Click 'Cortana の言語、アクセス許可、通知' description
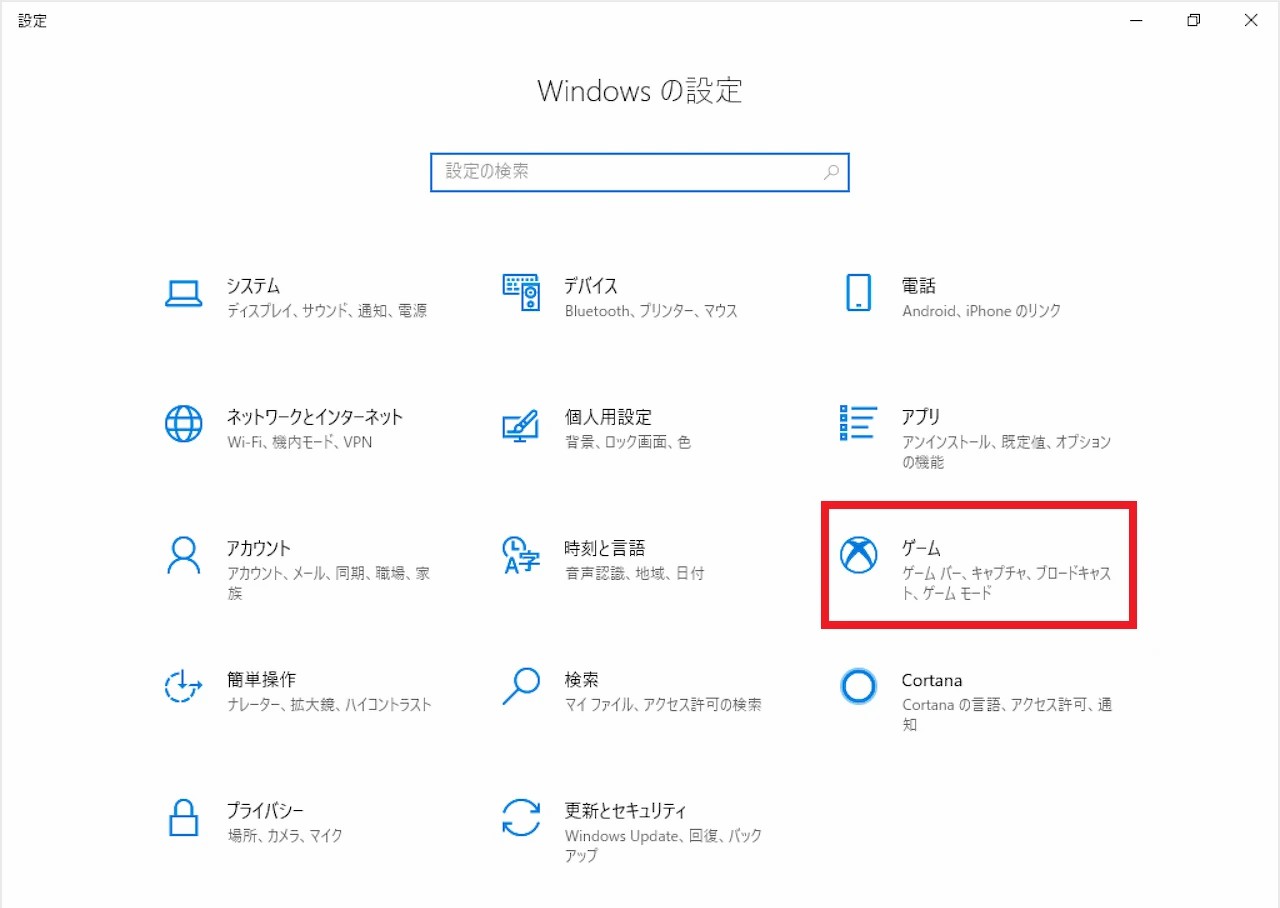1280x908 pixels. click(1007, 714)
